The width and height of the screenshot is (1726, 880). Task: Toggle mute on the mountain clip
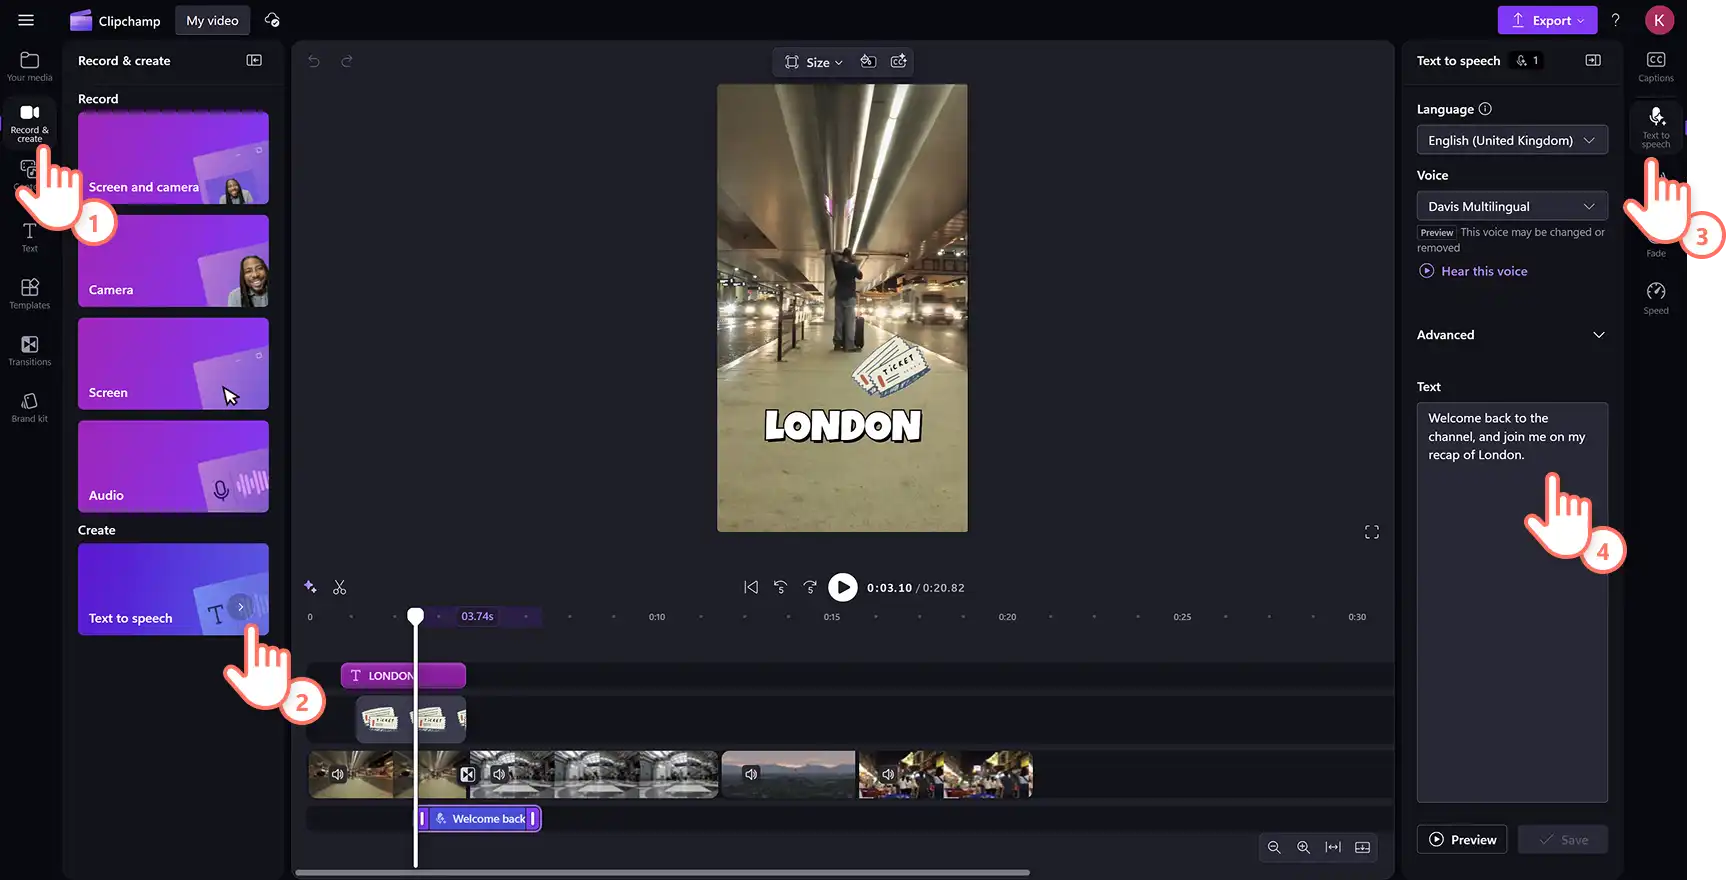click(751, 774)
